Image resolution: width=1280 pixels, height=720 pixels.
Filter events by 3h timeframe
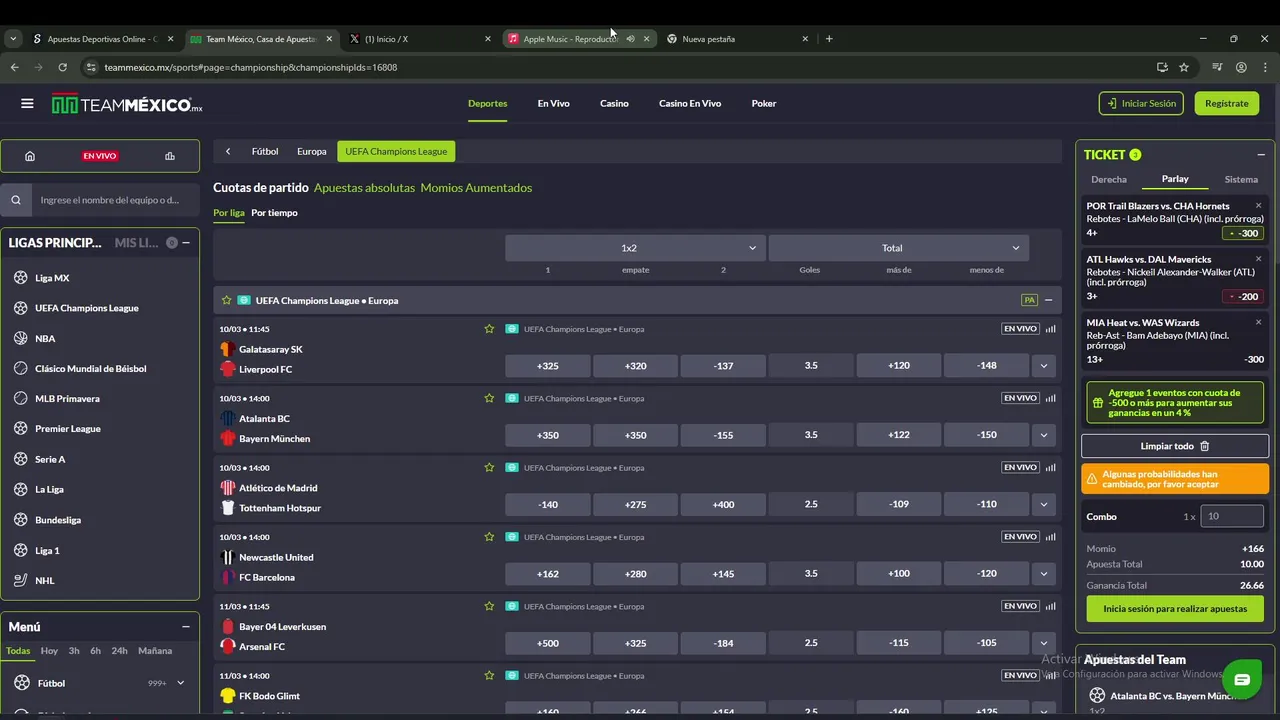(74, 651)
